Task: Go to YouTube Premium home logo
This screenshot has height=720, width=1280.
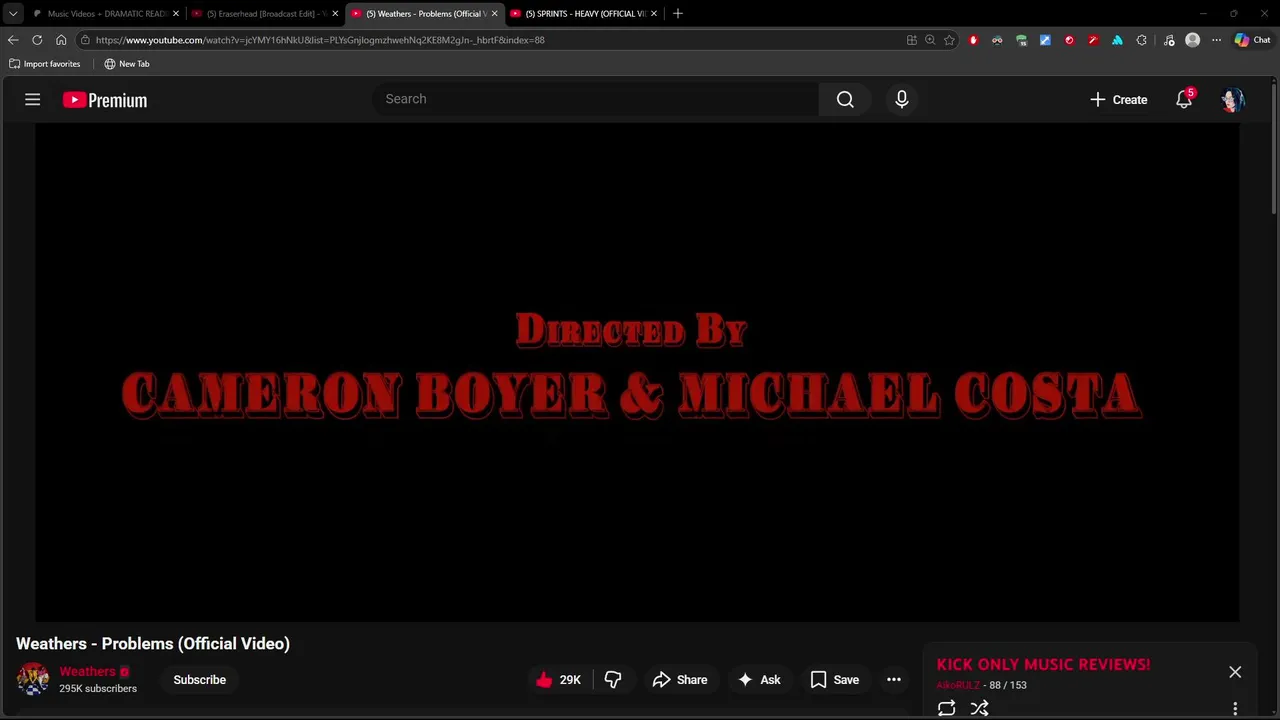Action: pyautogui.click(x=105, y=100)
